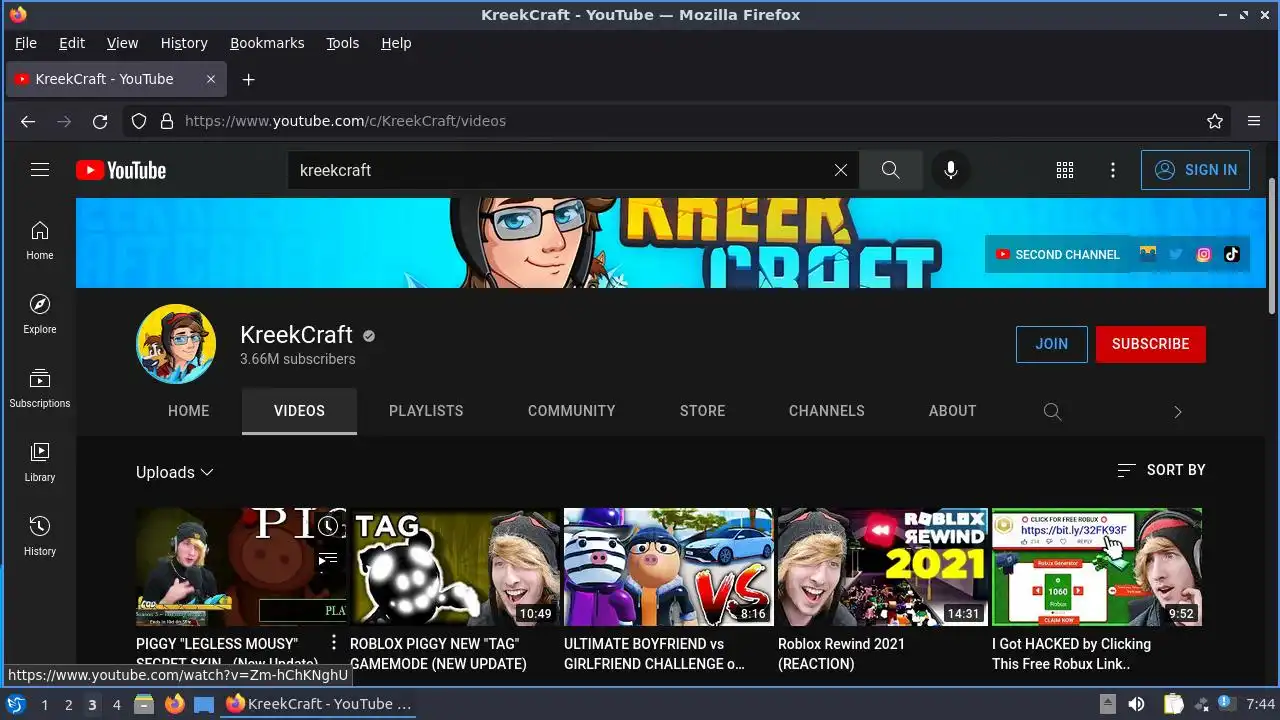Viewport: 1280px width, 720px height.
Task: Go to the YouTube logo home link
Action: tap(121, 170)
